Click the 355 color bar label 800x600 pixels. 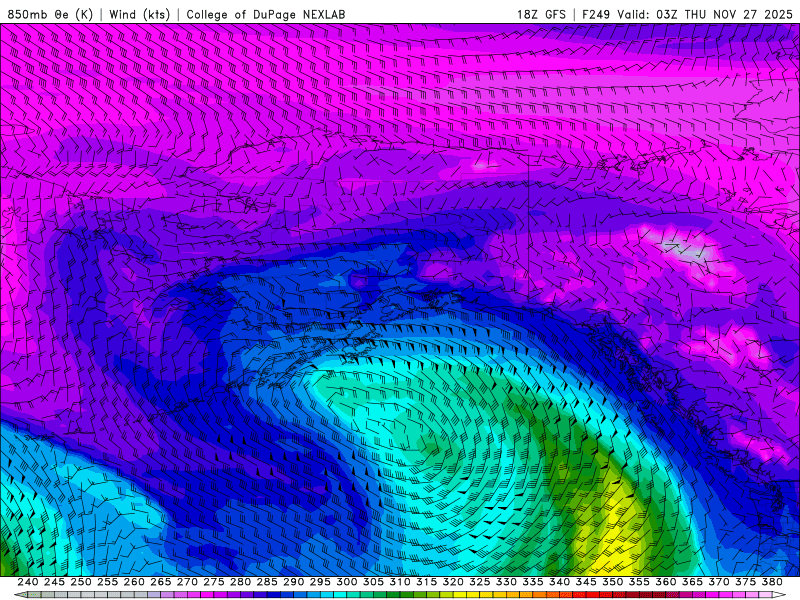tap(639, 582)
